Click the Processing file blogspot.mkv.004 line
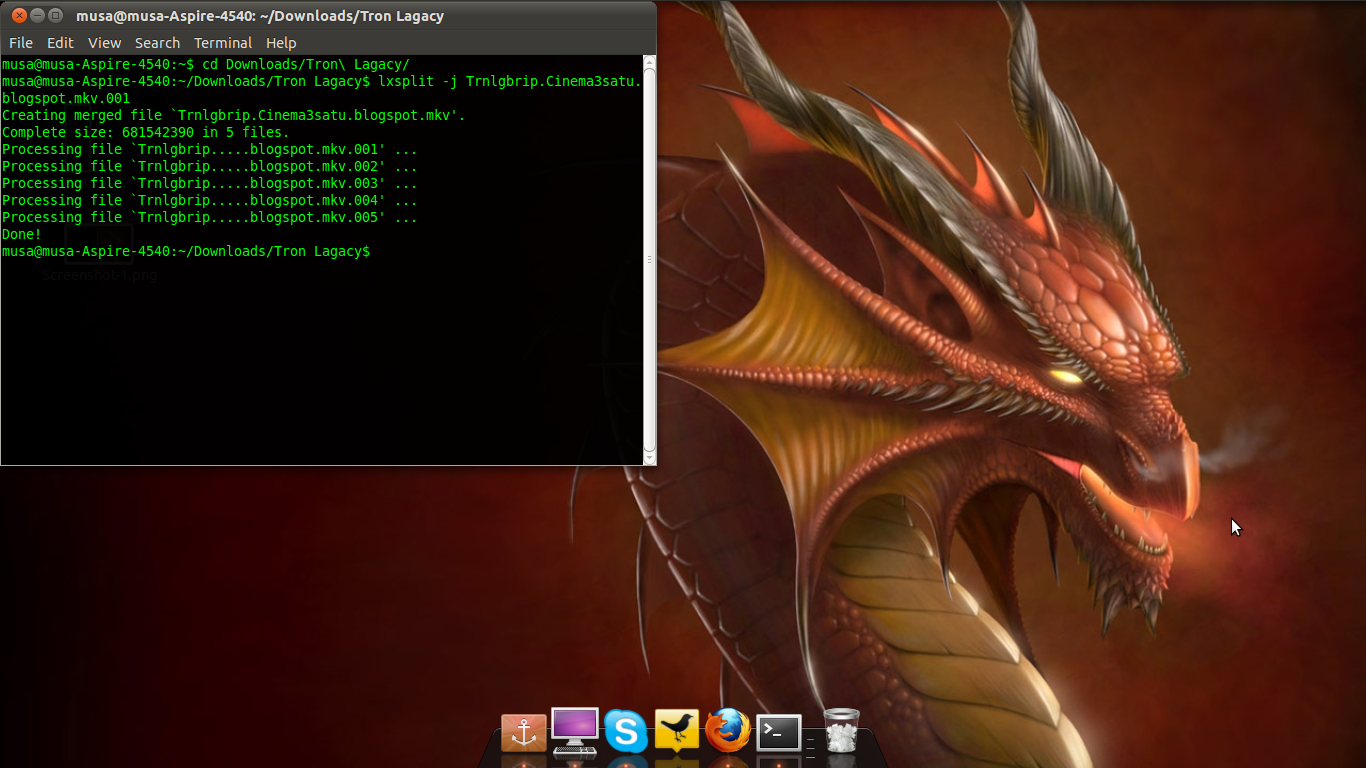The image size is (1366, 768). pos(210,200)
